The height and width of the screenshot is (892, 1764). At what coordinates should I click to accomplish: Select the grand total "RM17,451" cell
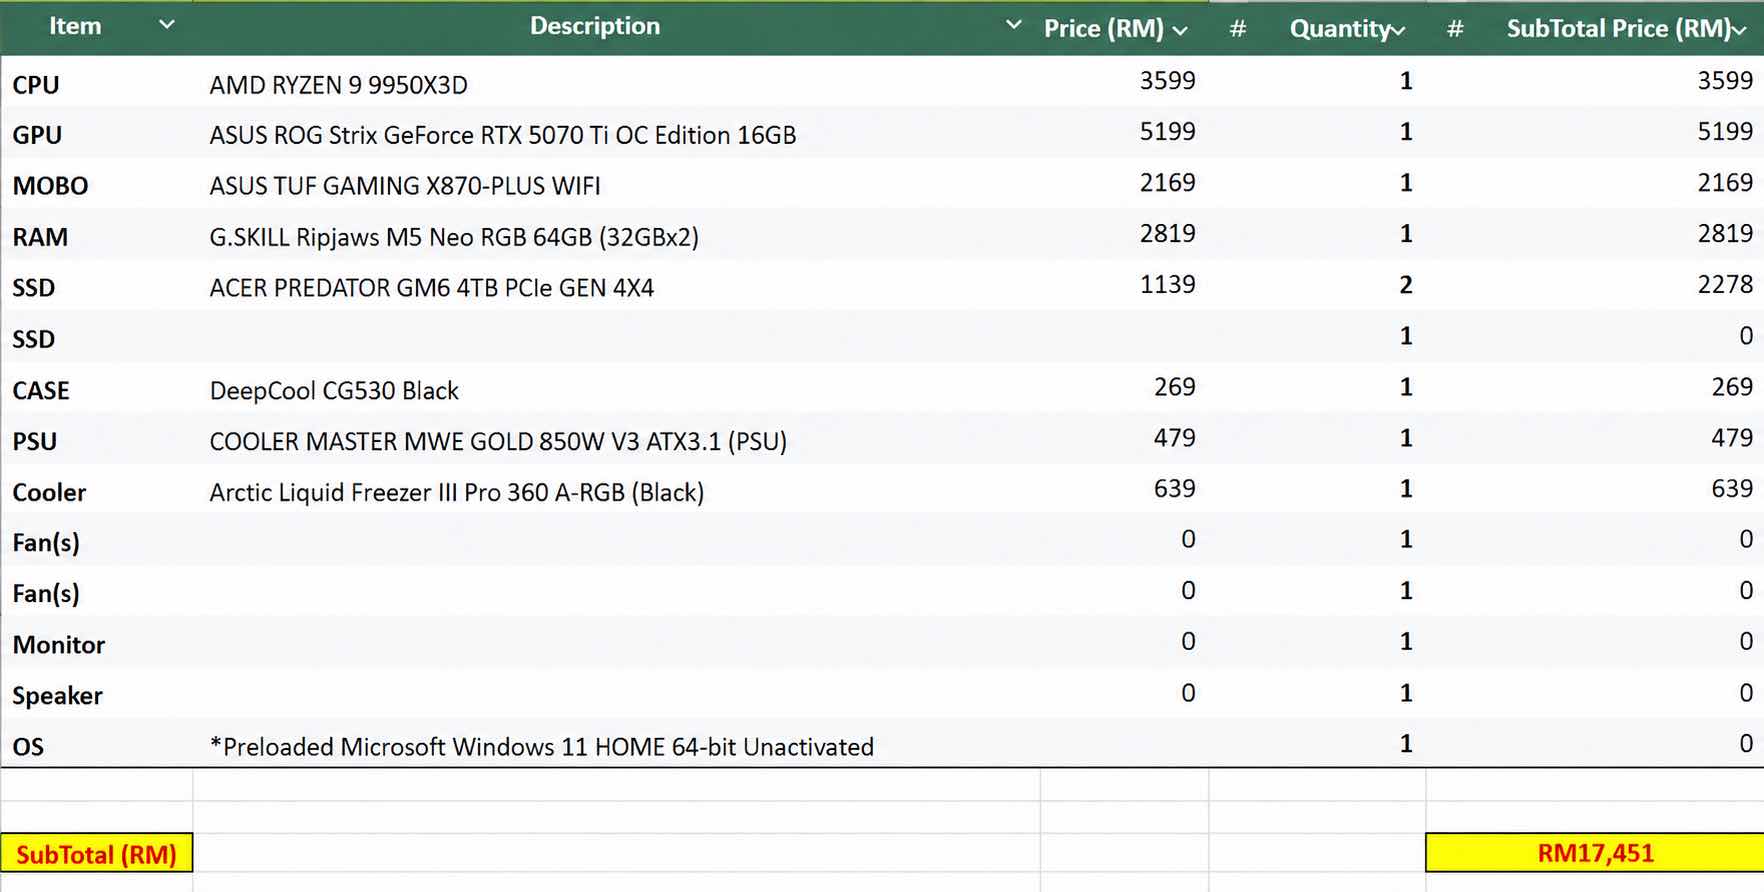(1595, 853)
